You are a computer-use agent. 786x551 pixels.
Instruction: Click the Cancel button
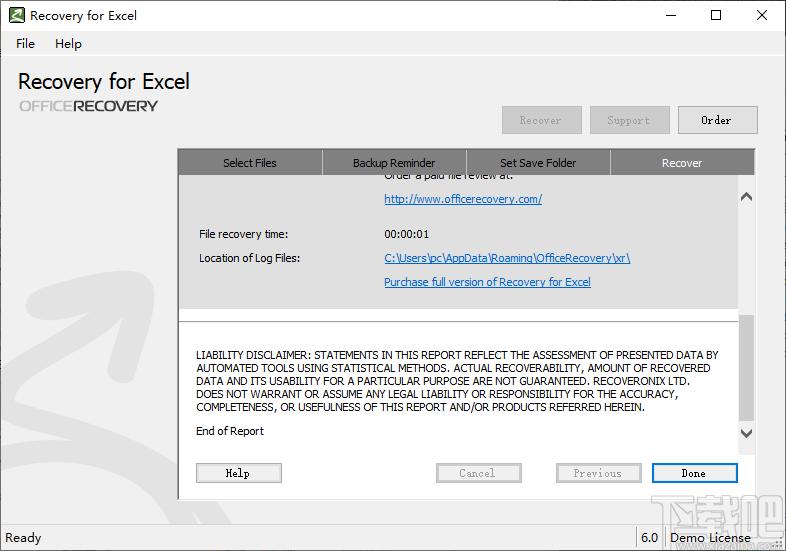coord(479,473)
